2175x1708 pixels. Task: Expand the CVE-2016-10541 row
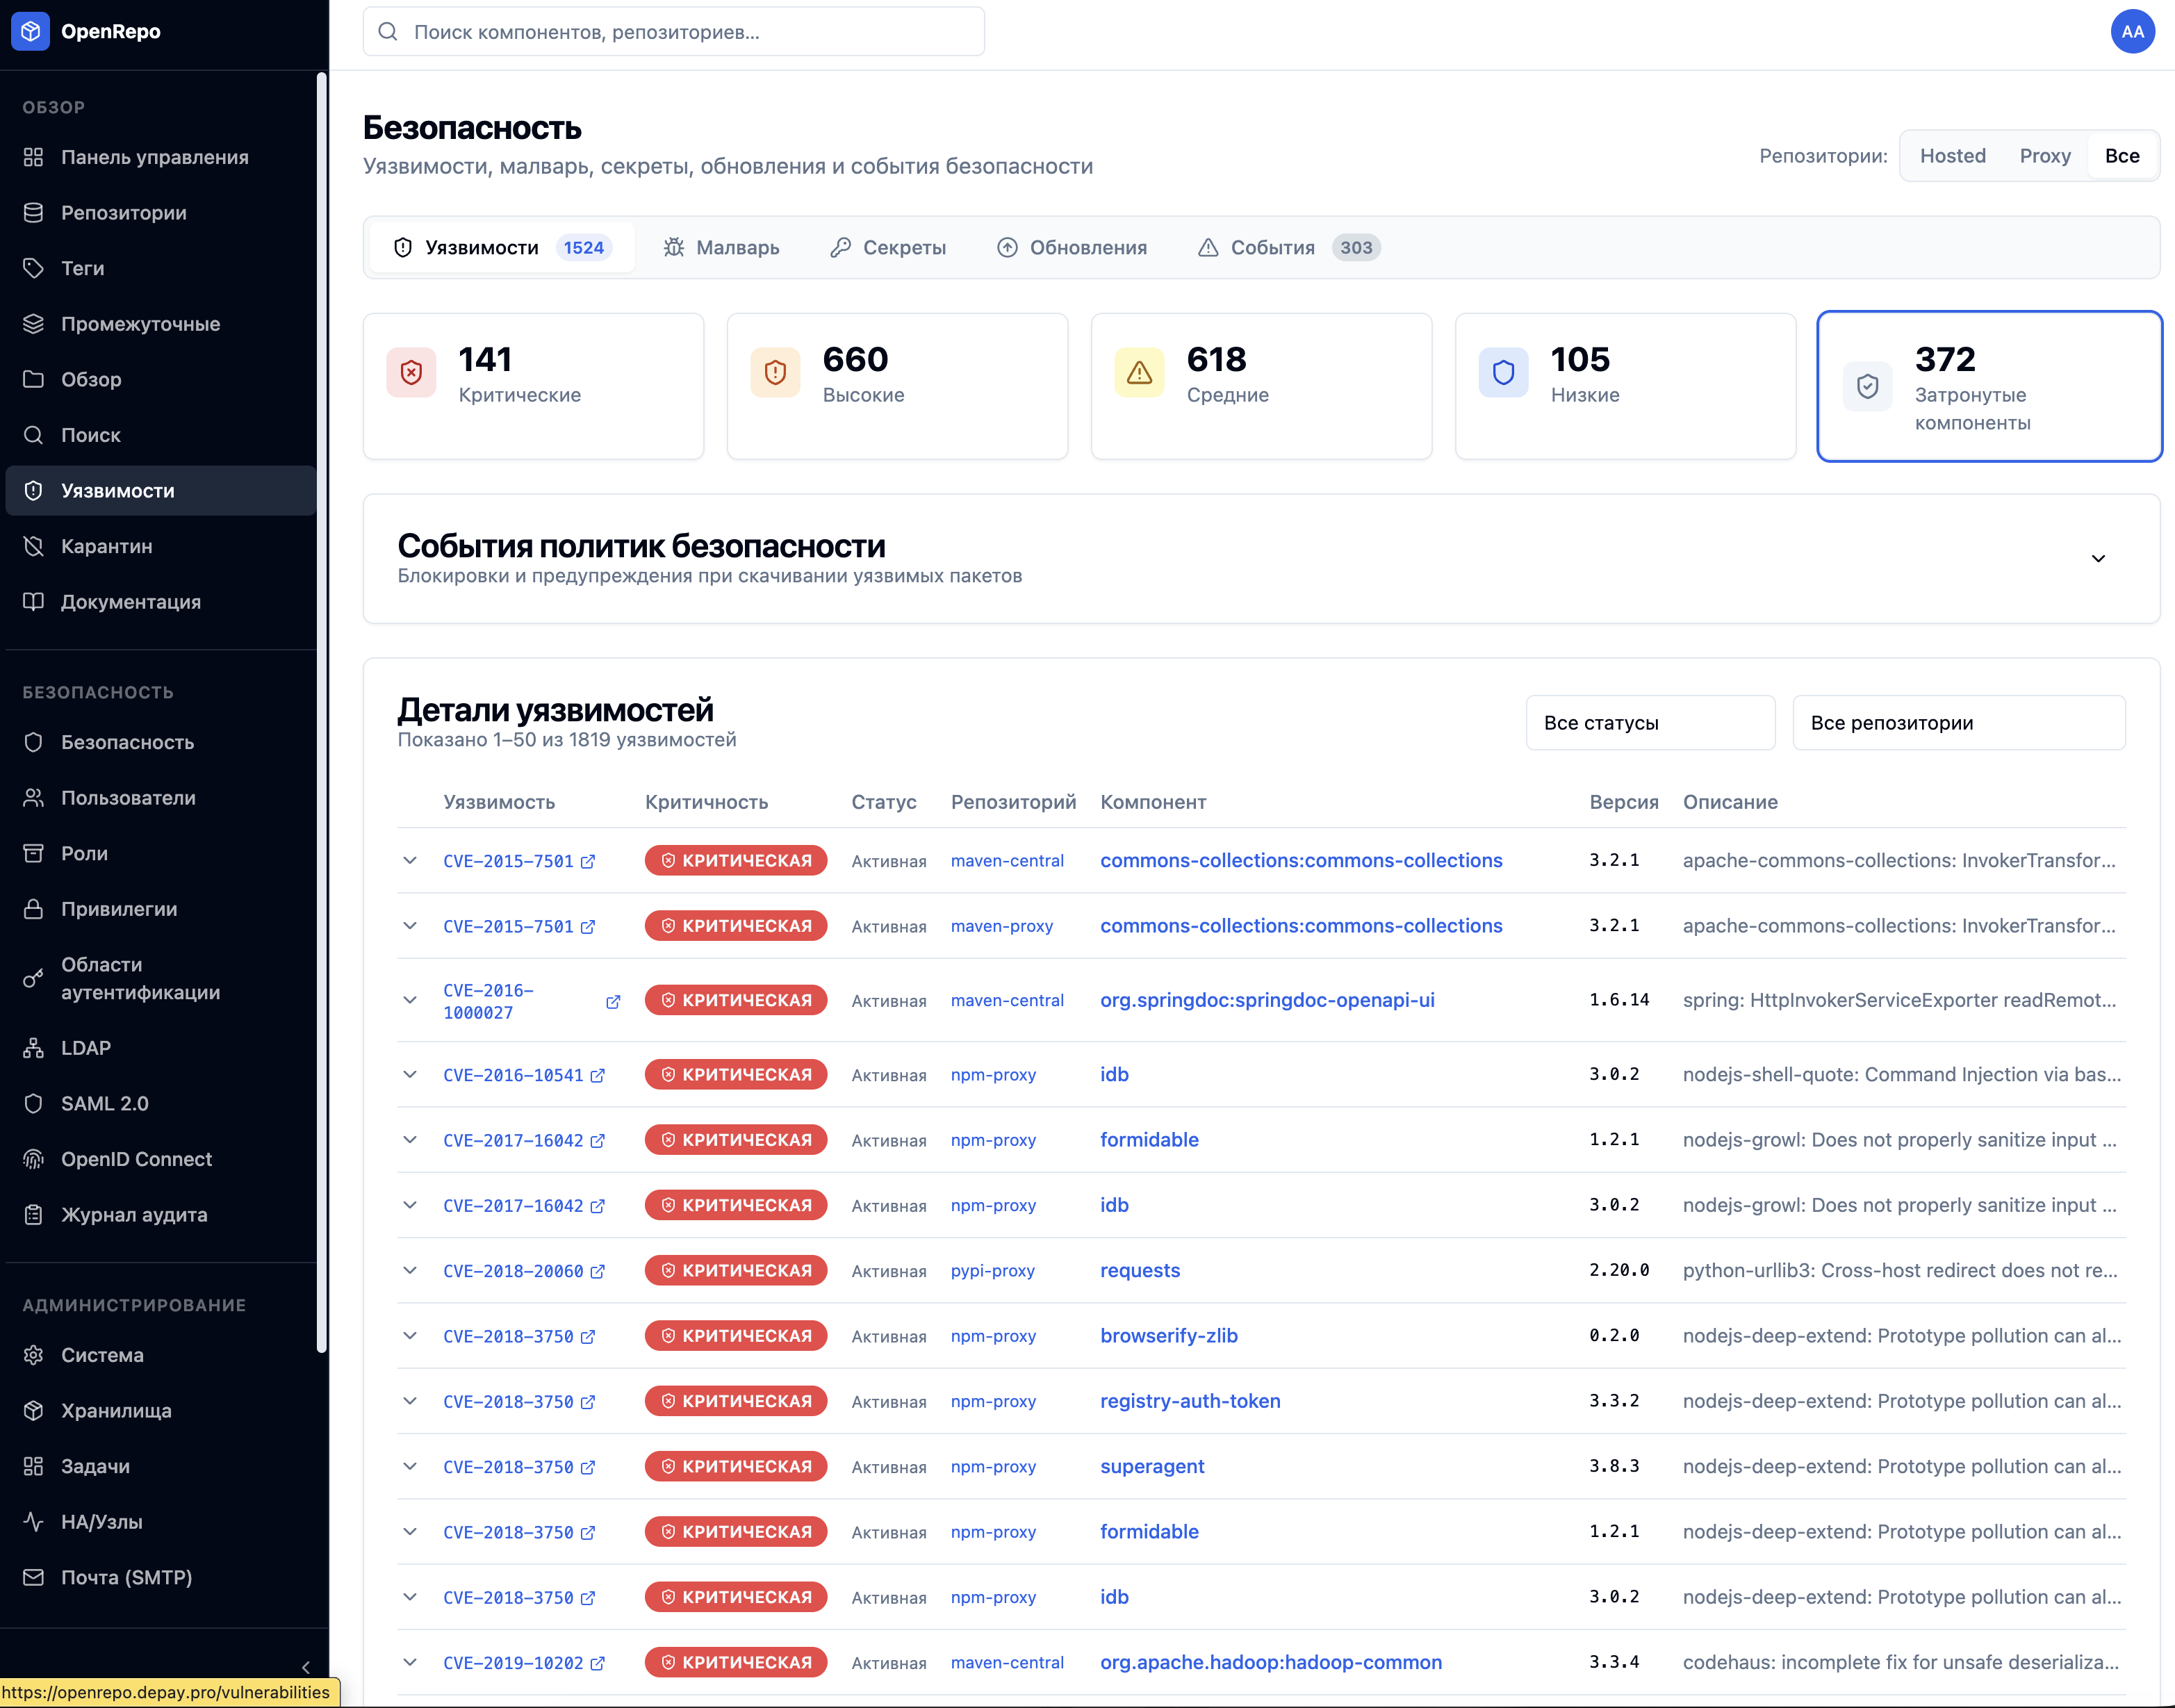point(410,1075)
